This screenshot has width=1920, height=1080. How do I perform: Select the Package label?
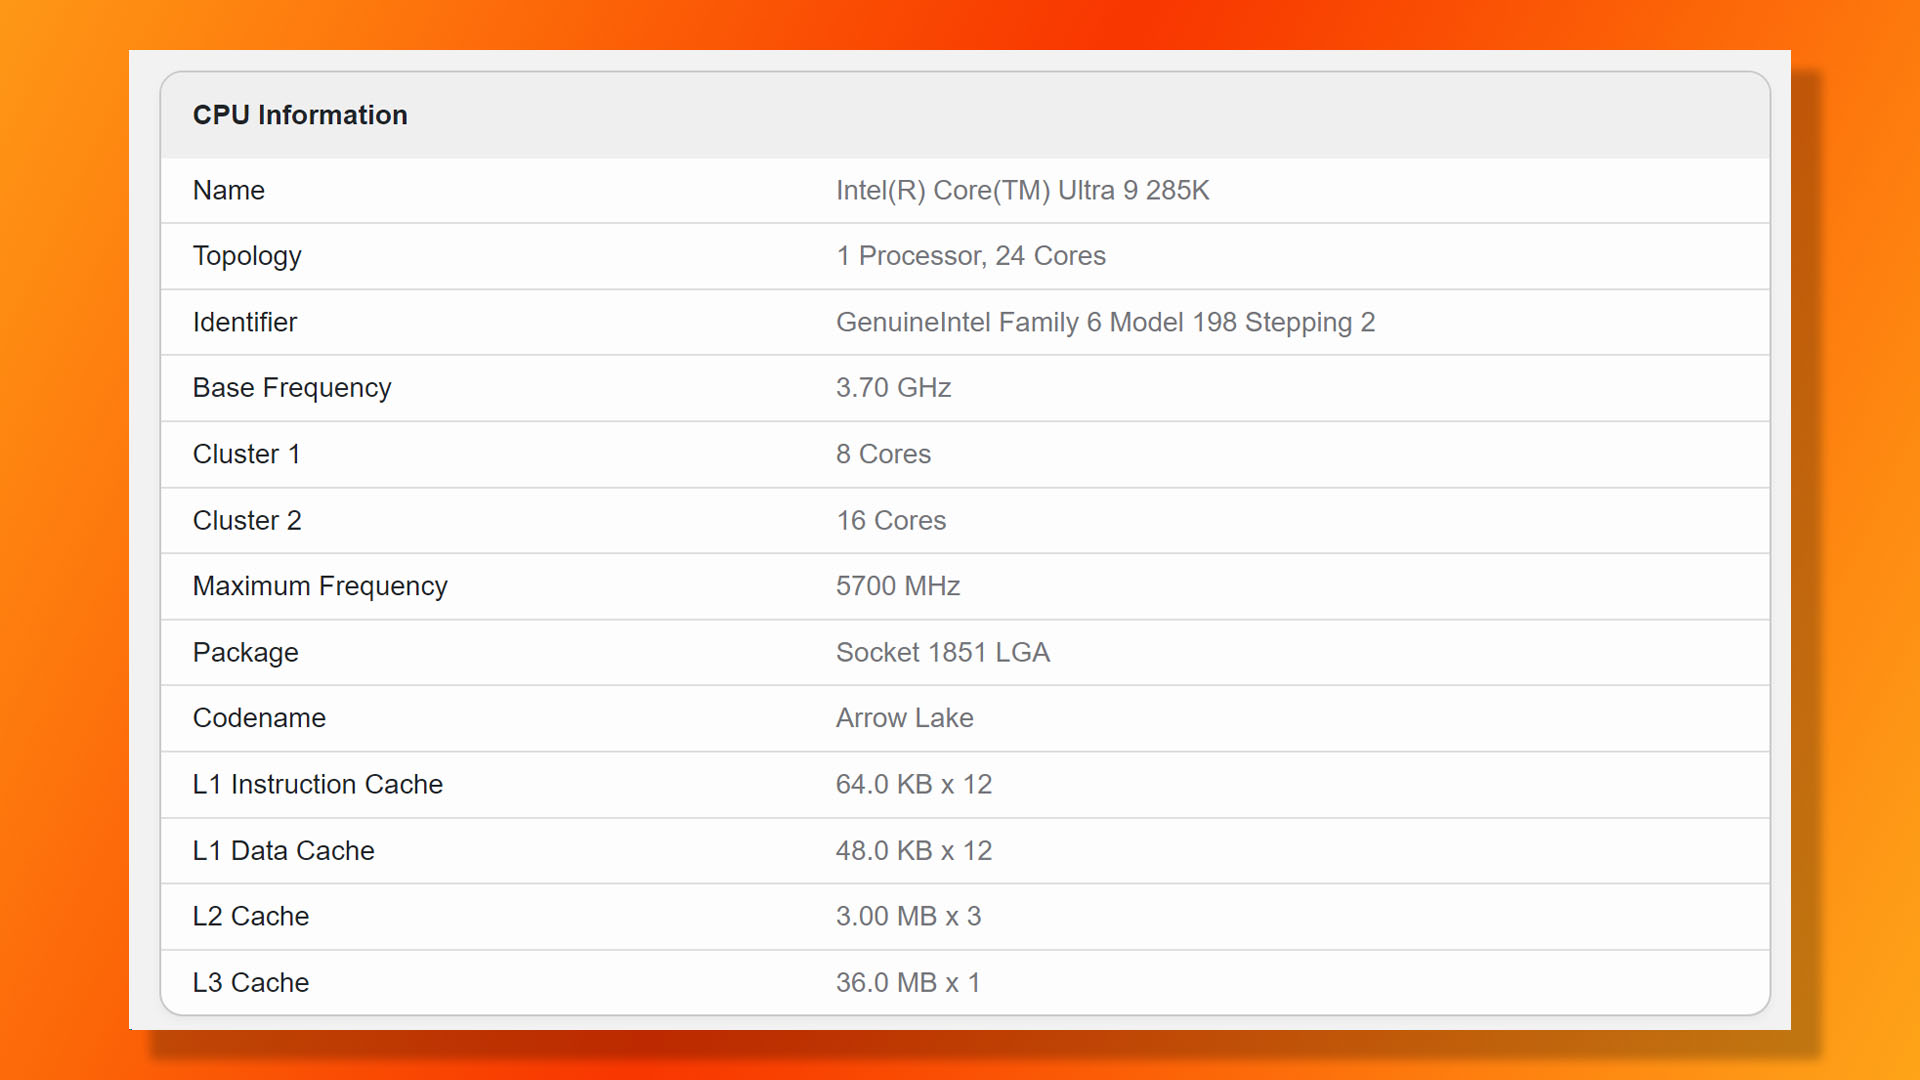pos(246,653)
